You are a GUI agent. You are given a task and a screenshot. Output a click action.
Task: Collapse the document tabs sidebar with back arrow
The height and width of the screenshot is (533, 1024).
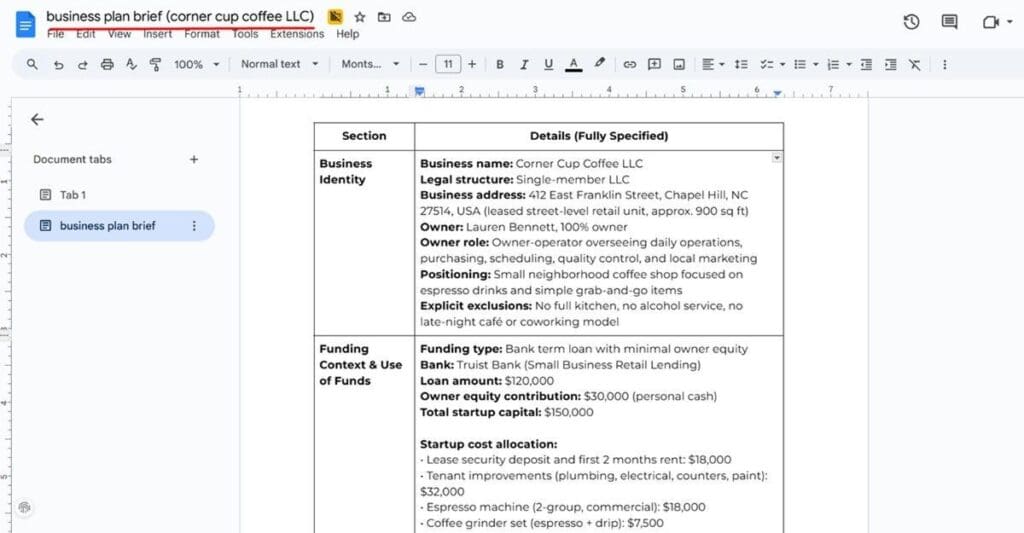coord(37,119)
